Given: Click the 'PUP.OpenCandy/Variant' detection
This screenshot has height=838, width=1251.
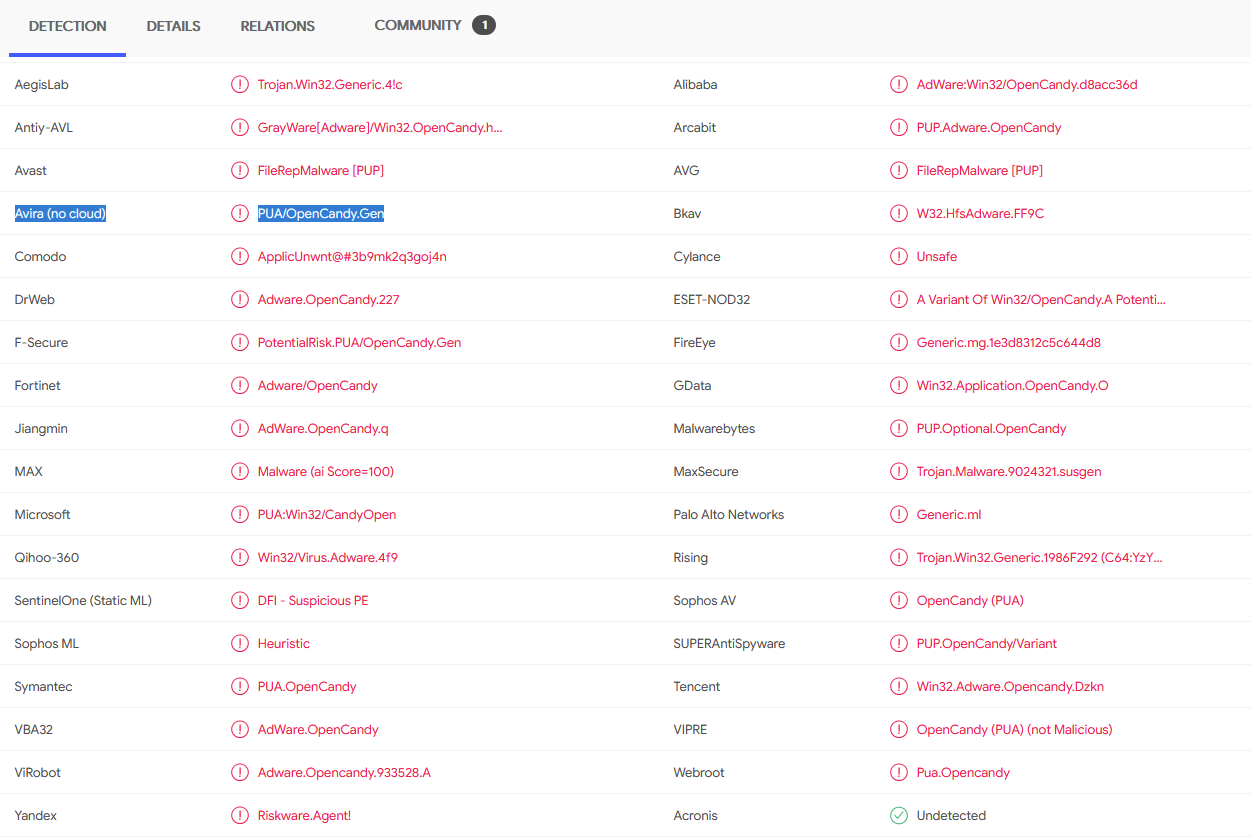Looking at the screenshot, I should [987, 644].
